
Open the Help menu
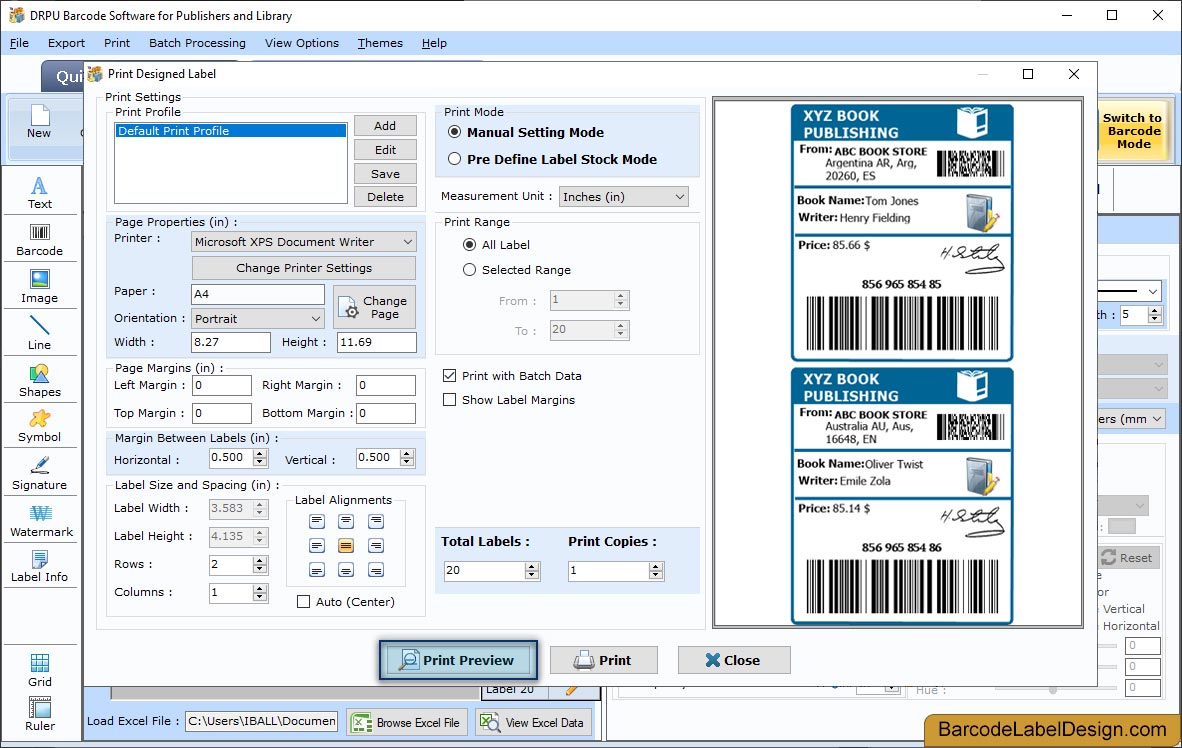click(434, 43)
